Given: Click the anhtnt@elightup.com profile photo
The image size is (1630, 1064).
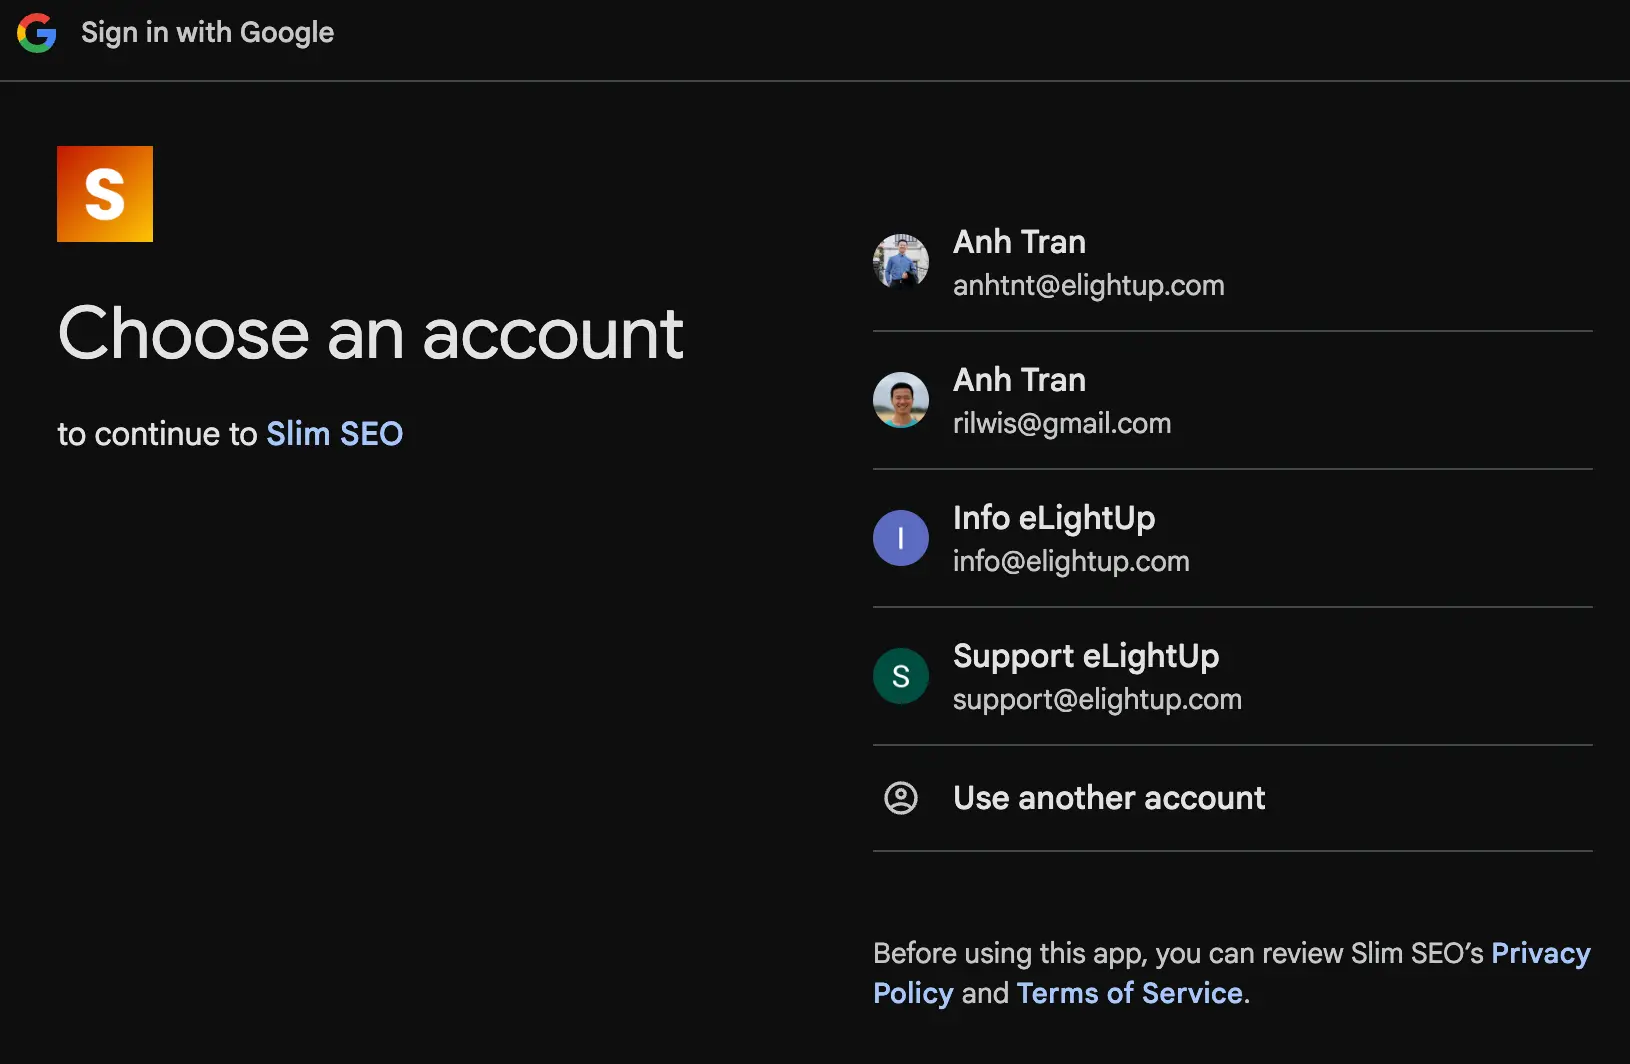Looking at the screenshot, I should click(x=901, y=262).
